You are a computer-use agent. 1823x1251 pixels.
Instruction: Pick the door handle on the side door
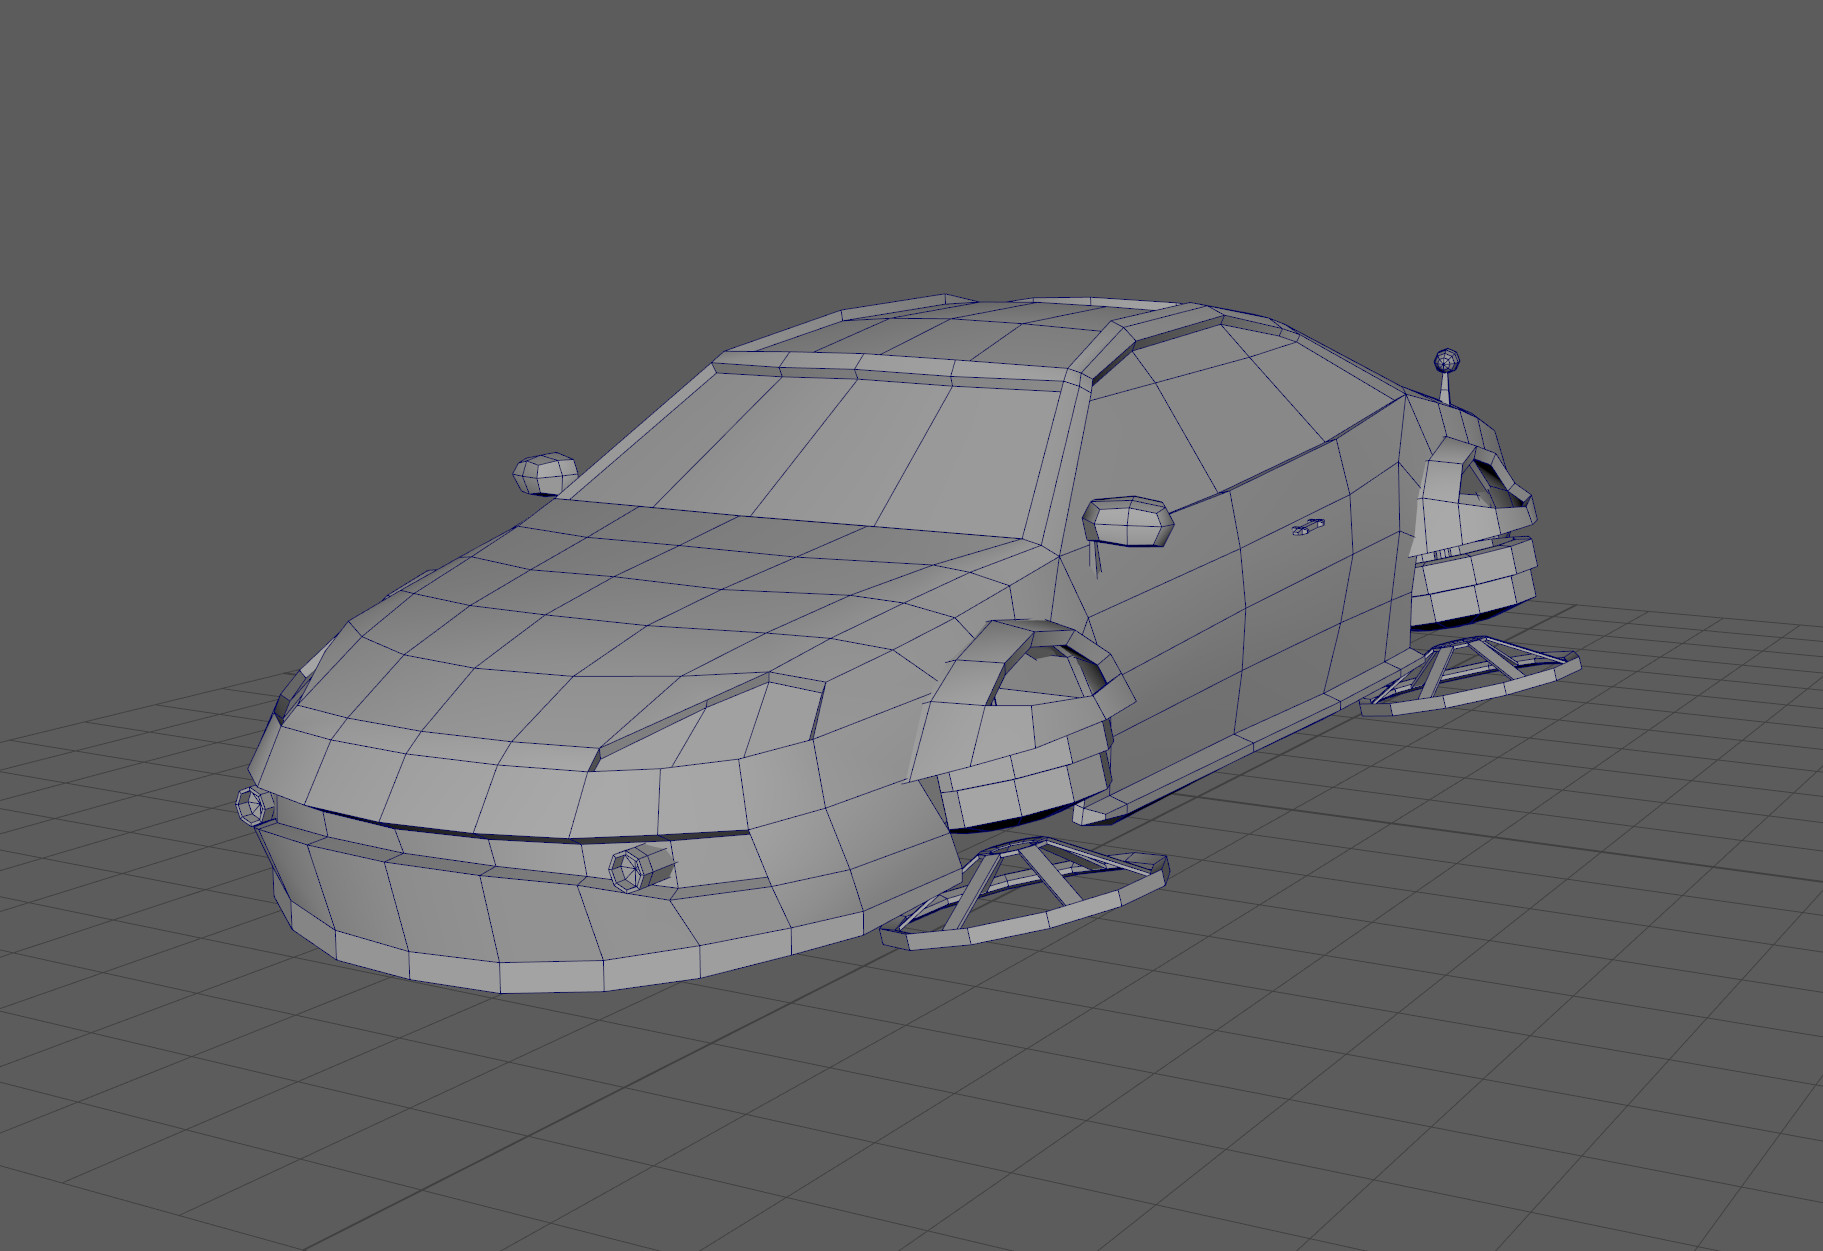[1308, 527]
